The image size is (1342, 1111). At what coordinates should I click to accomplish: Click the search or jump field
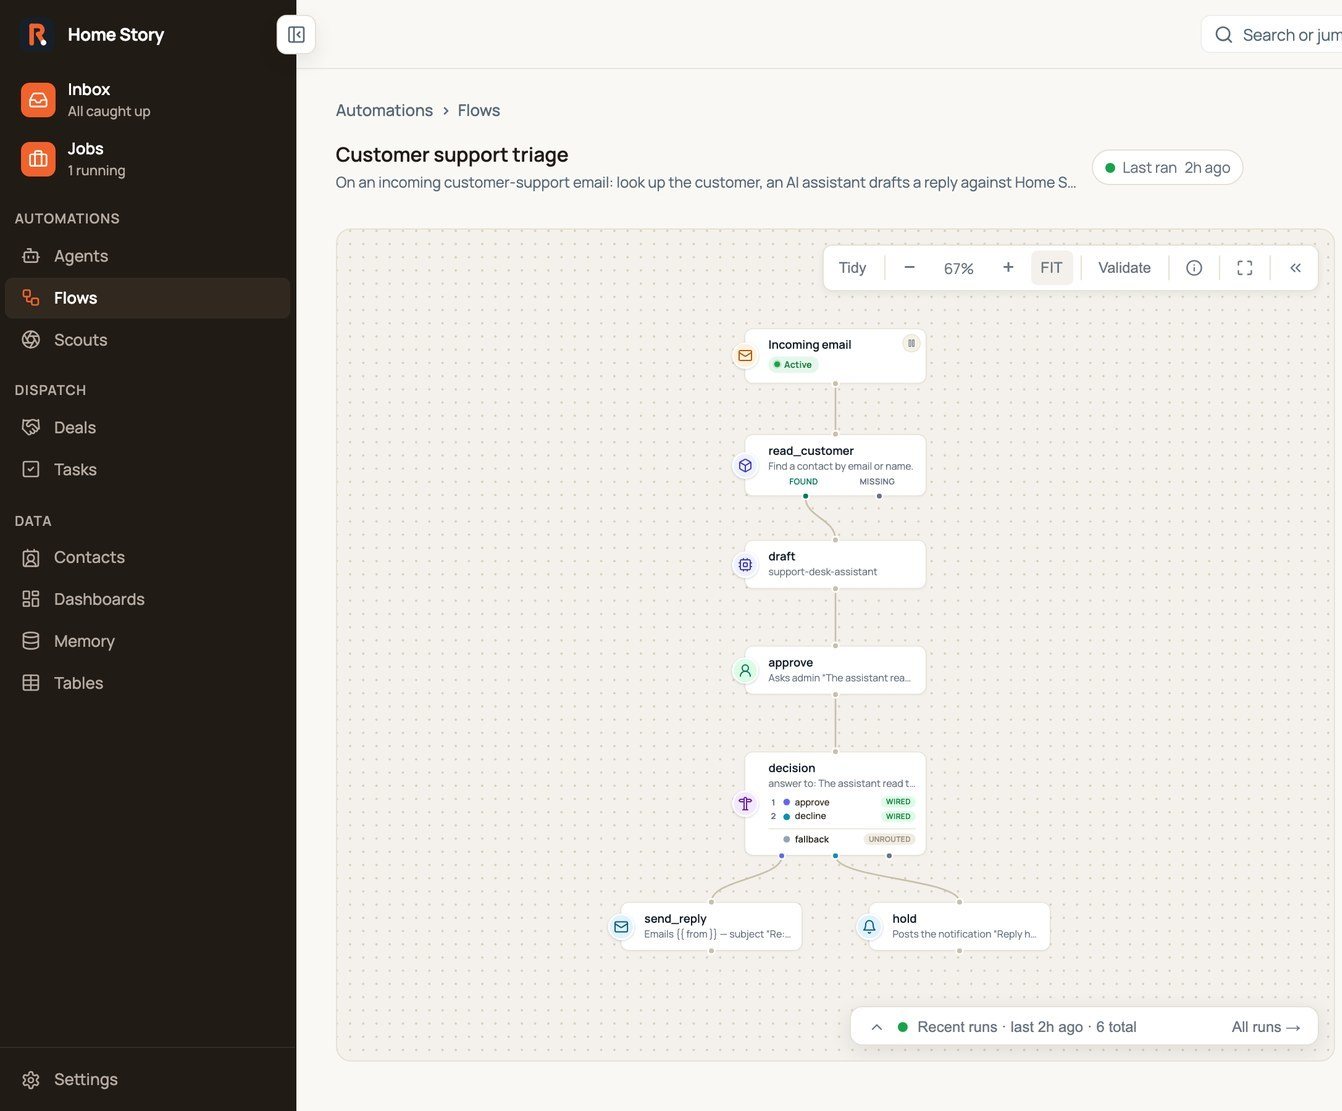(1271, 35)
